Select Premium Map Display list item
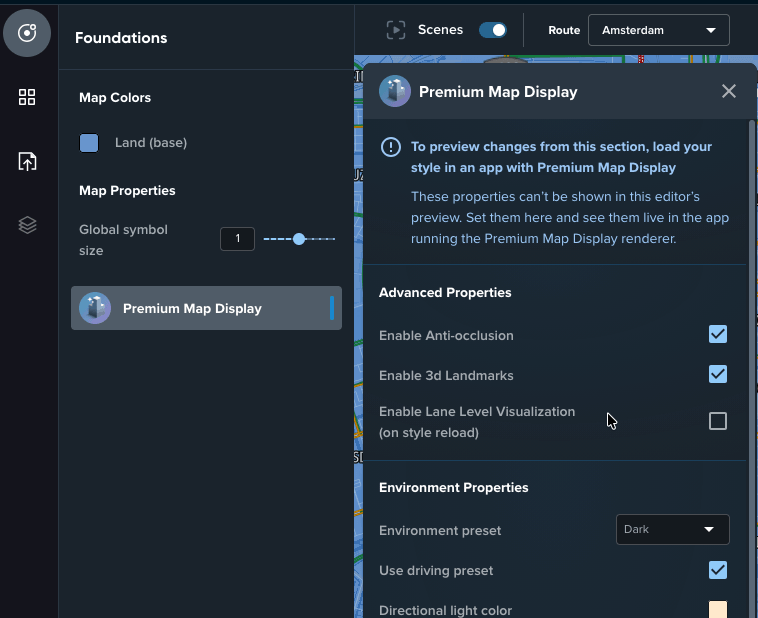The image size is (758, 618). (206, 308)
